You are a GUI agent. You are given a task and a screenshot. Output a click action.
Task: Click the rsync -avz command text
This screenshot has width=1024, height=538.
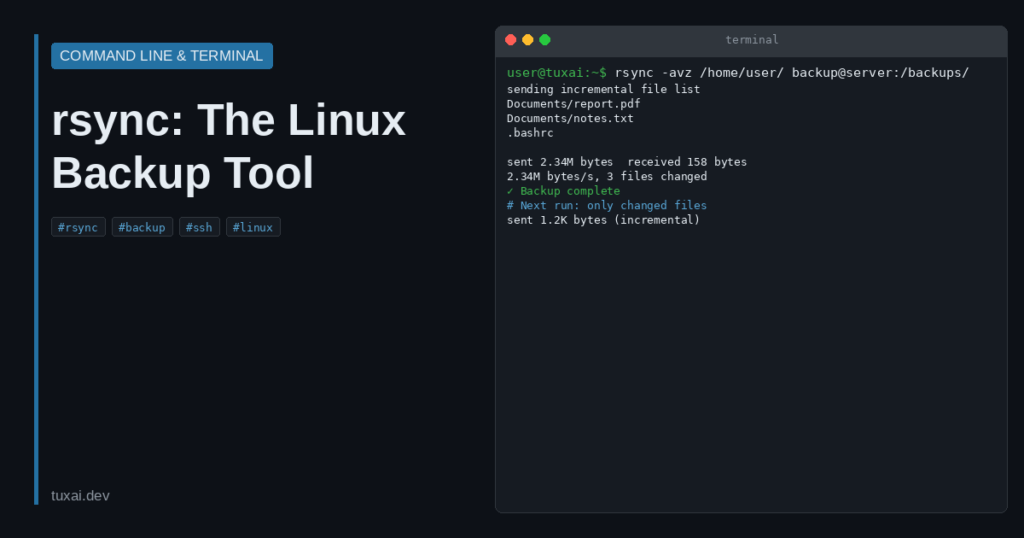792,72
